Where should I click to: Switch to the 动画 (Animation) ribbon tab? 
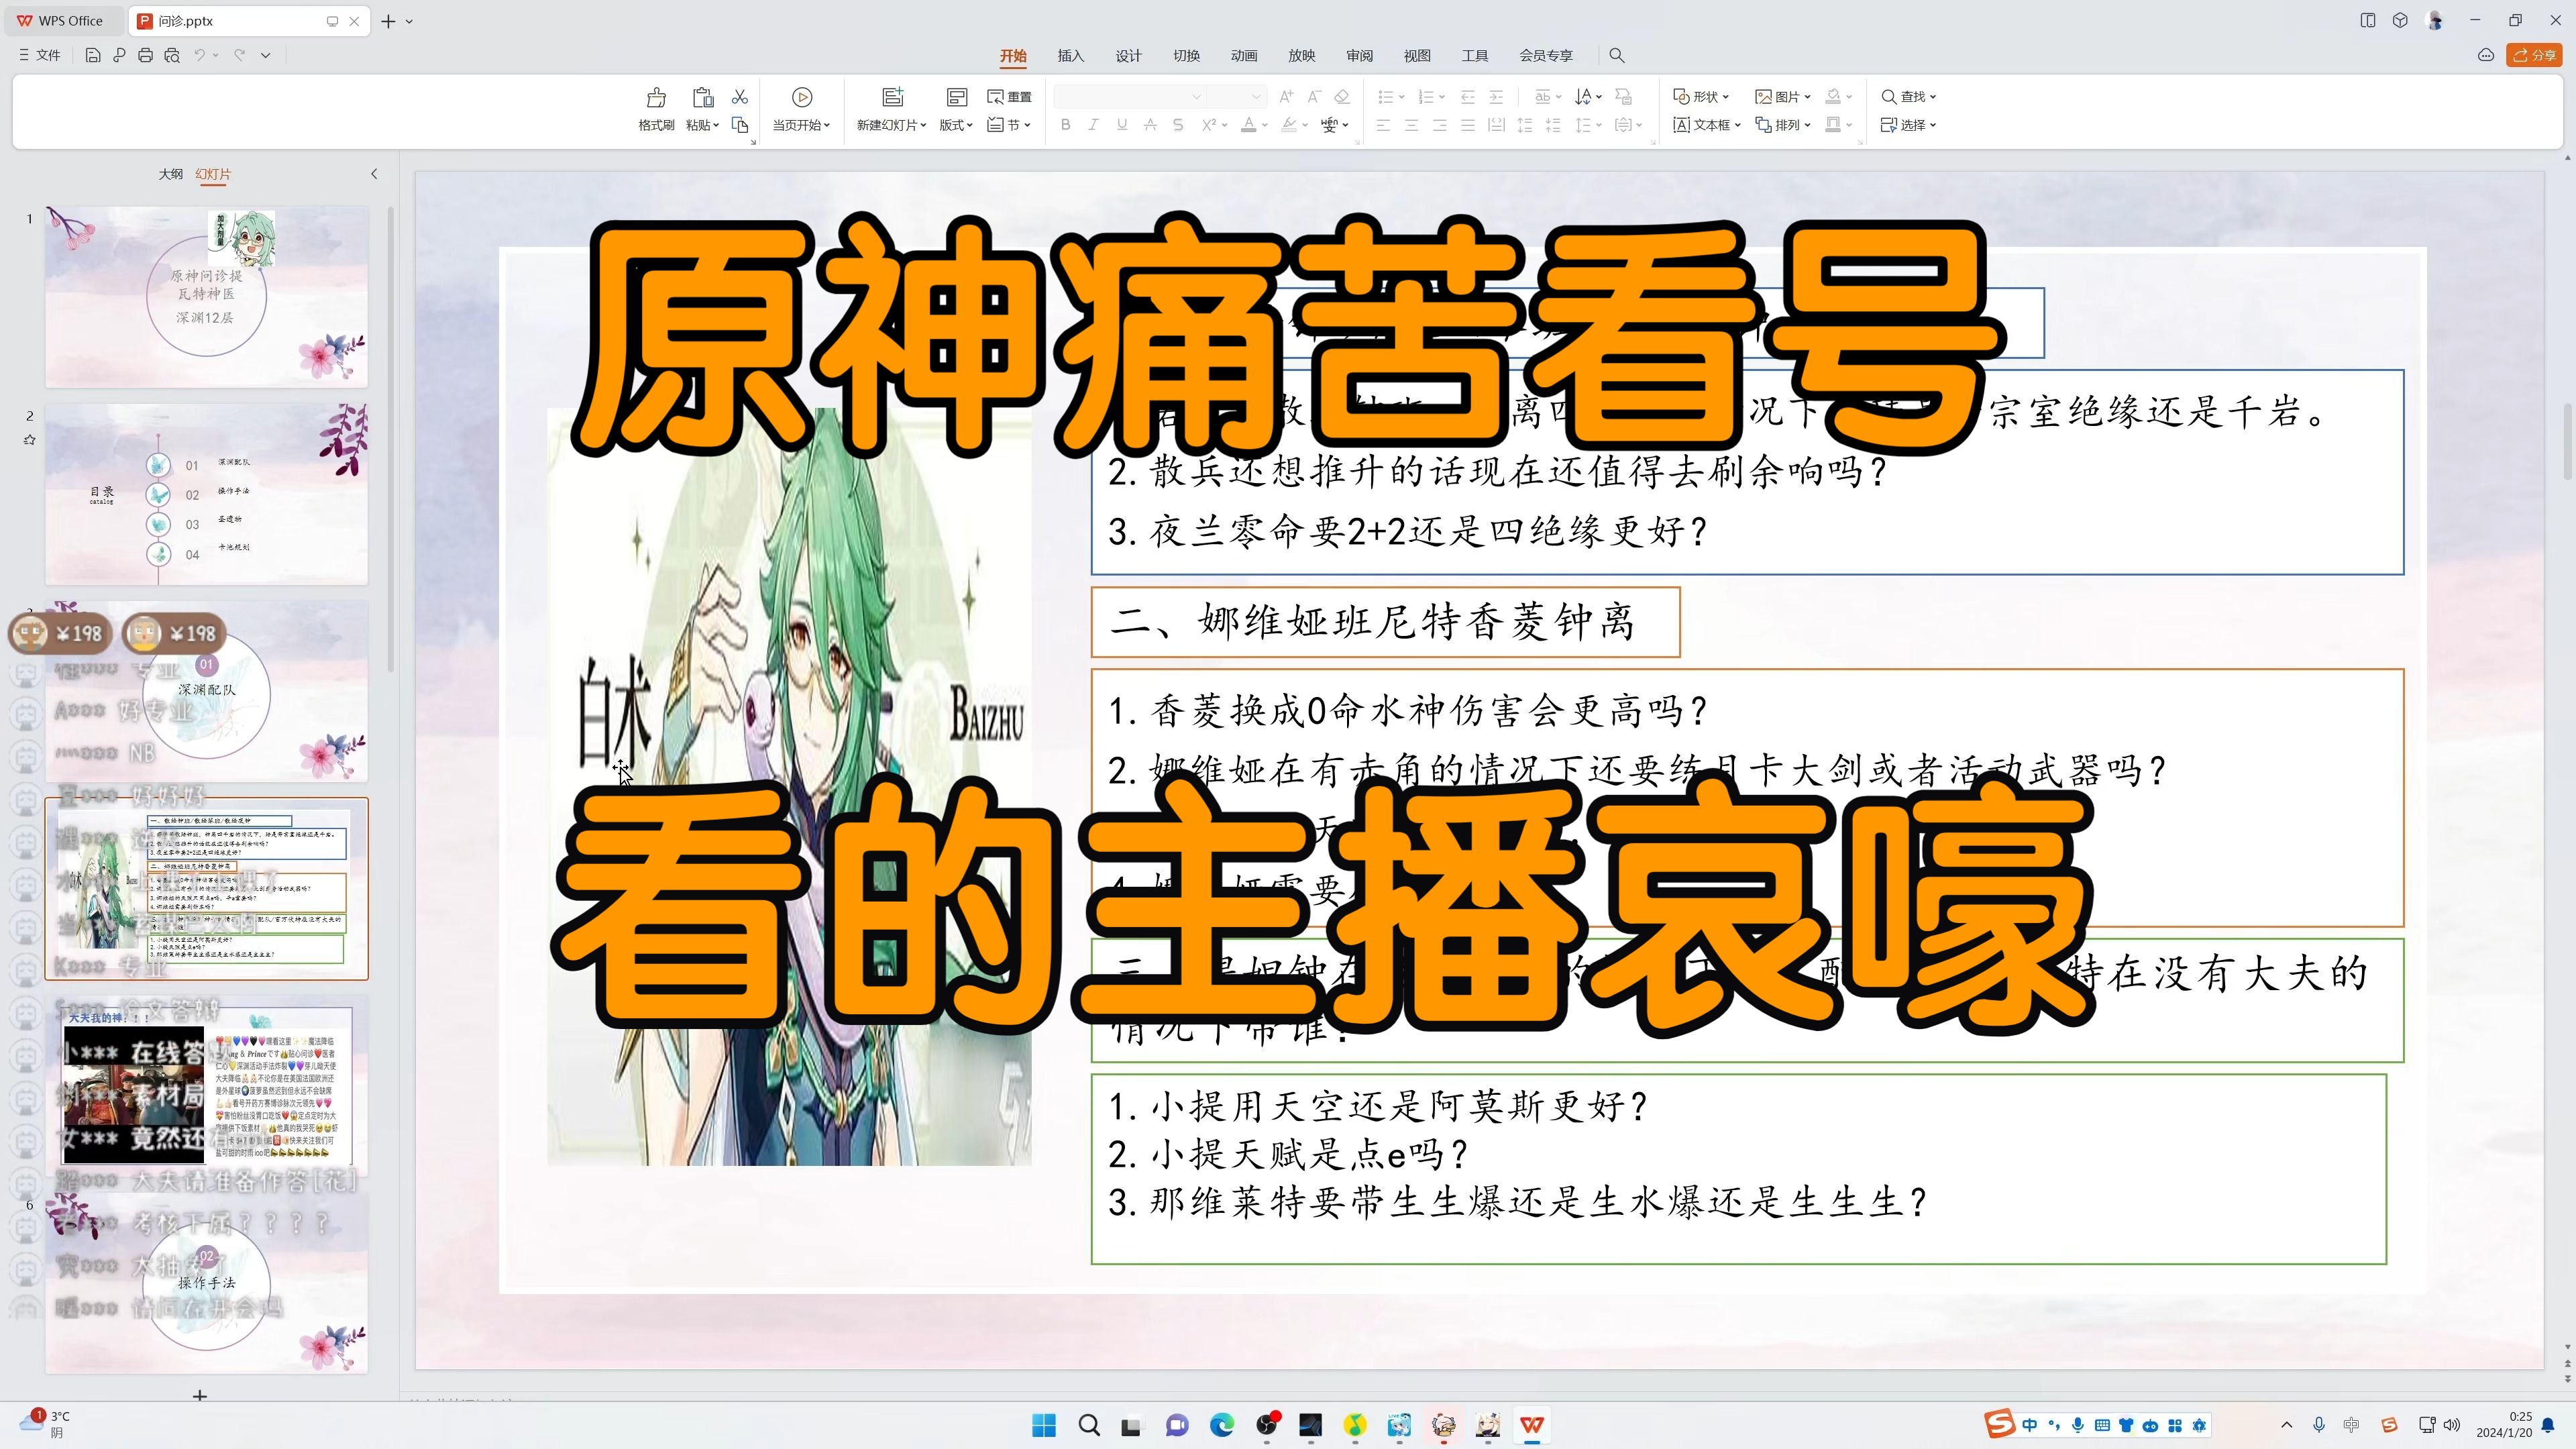click(1244, 56)
